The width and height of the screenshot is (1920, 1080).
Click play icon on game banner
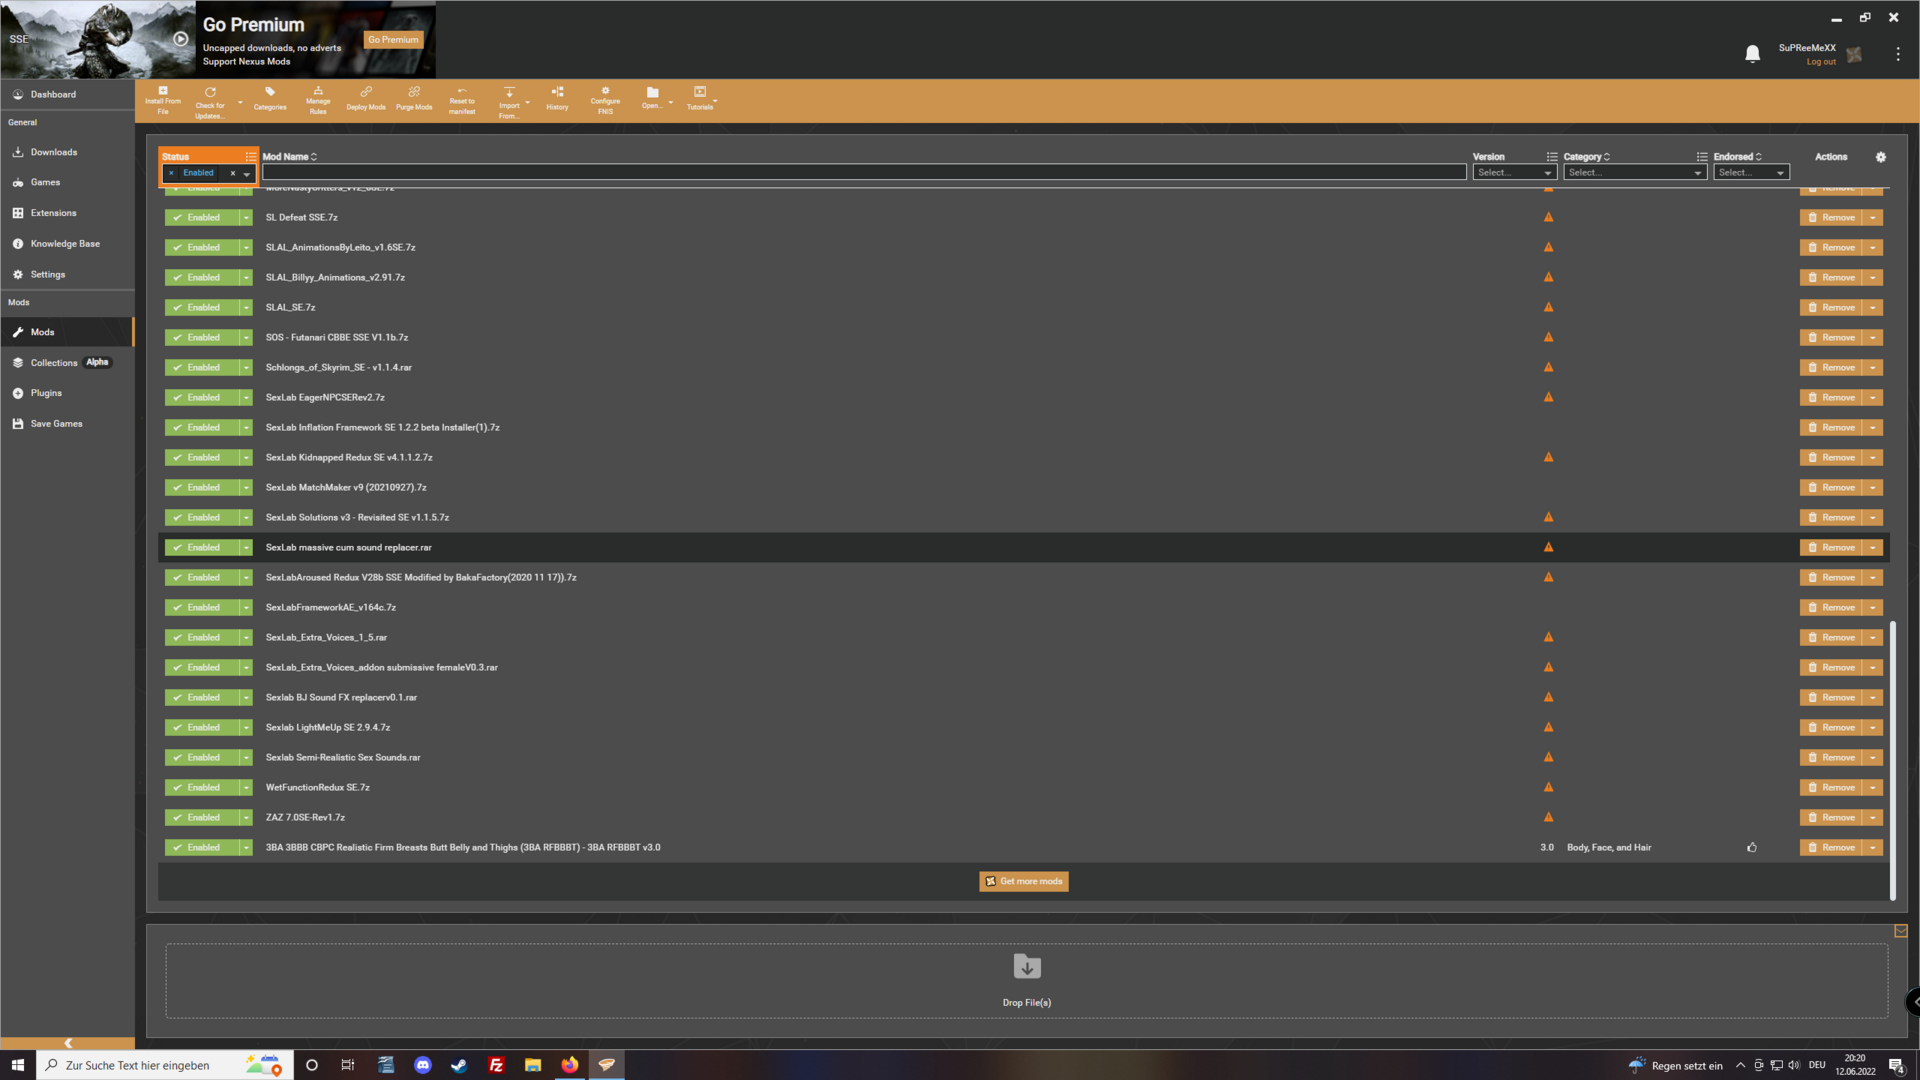coord(181,39)
